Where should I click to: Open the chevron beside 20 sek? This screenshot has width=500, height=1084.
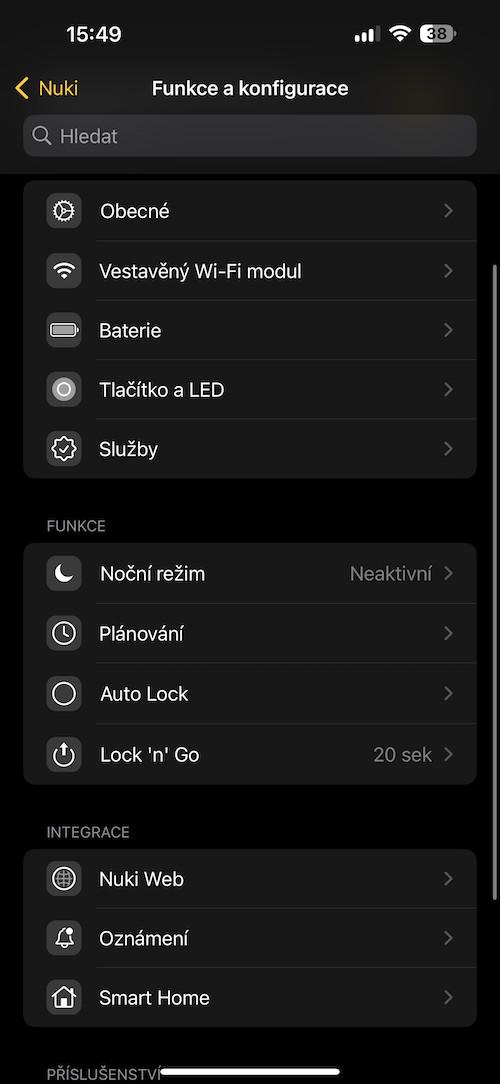click(448, 754)
